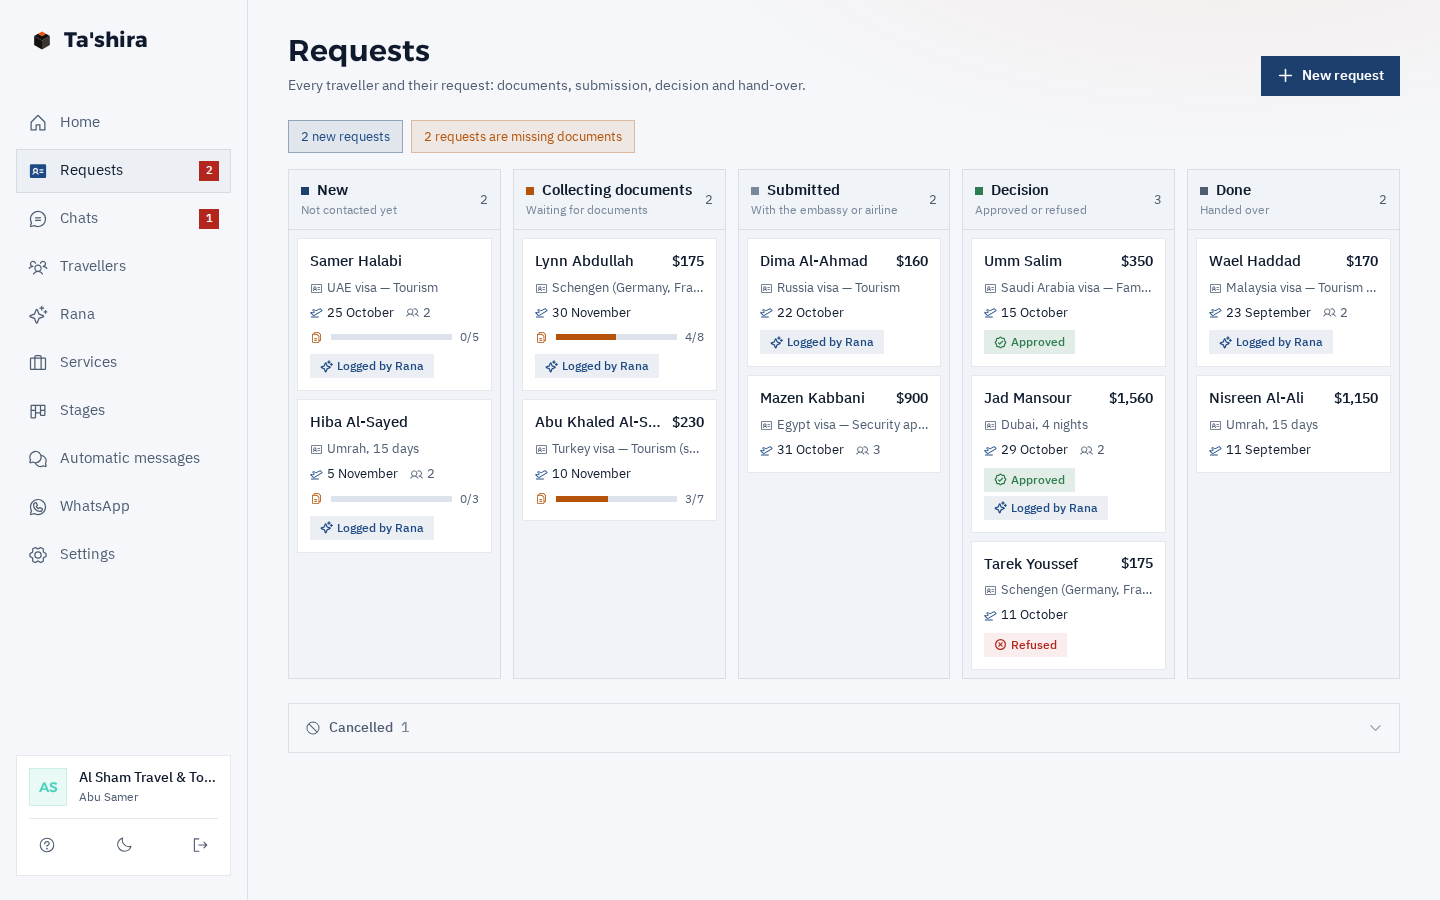Create a New request

(1330, 76)
